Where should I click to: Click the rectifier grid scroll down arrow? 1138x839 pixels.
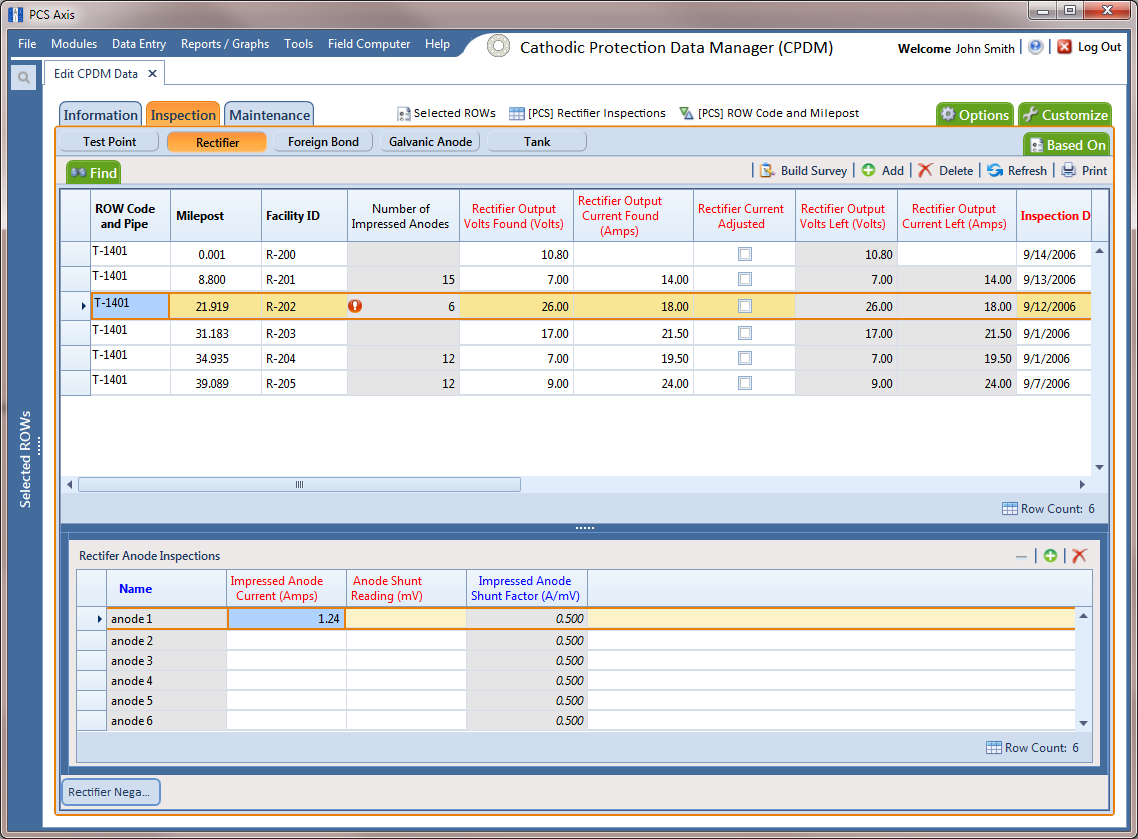tap(1100, 467)
